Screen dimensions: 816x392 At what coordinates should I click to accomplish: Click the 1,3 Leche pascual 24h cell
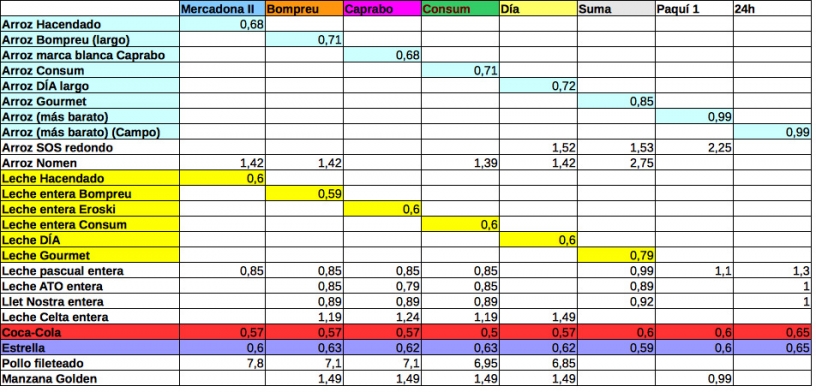[x=772, y=271]
